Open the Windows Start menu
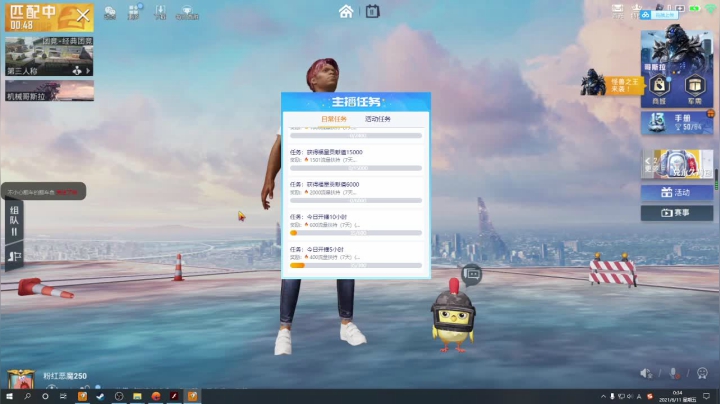The height and width of the screenshot is (404, 720). click(9, 396)
